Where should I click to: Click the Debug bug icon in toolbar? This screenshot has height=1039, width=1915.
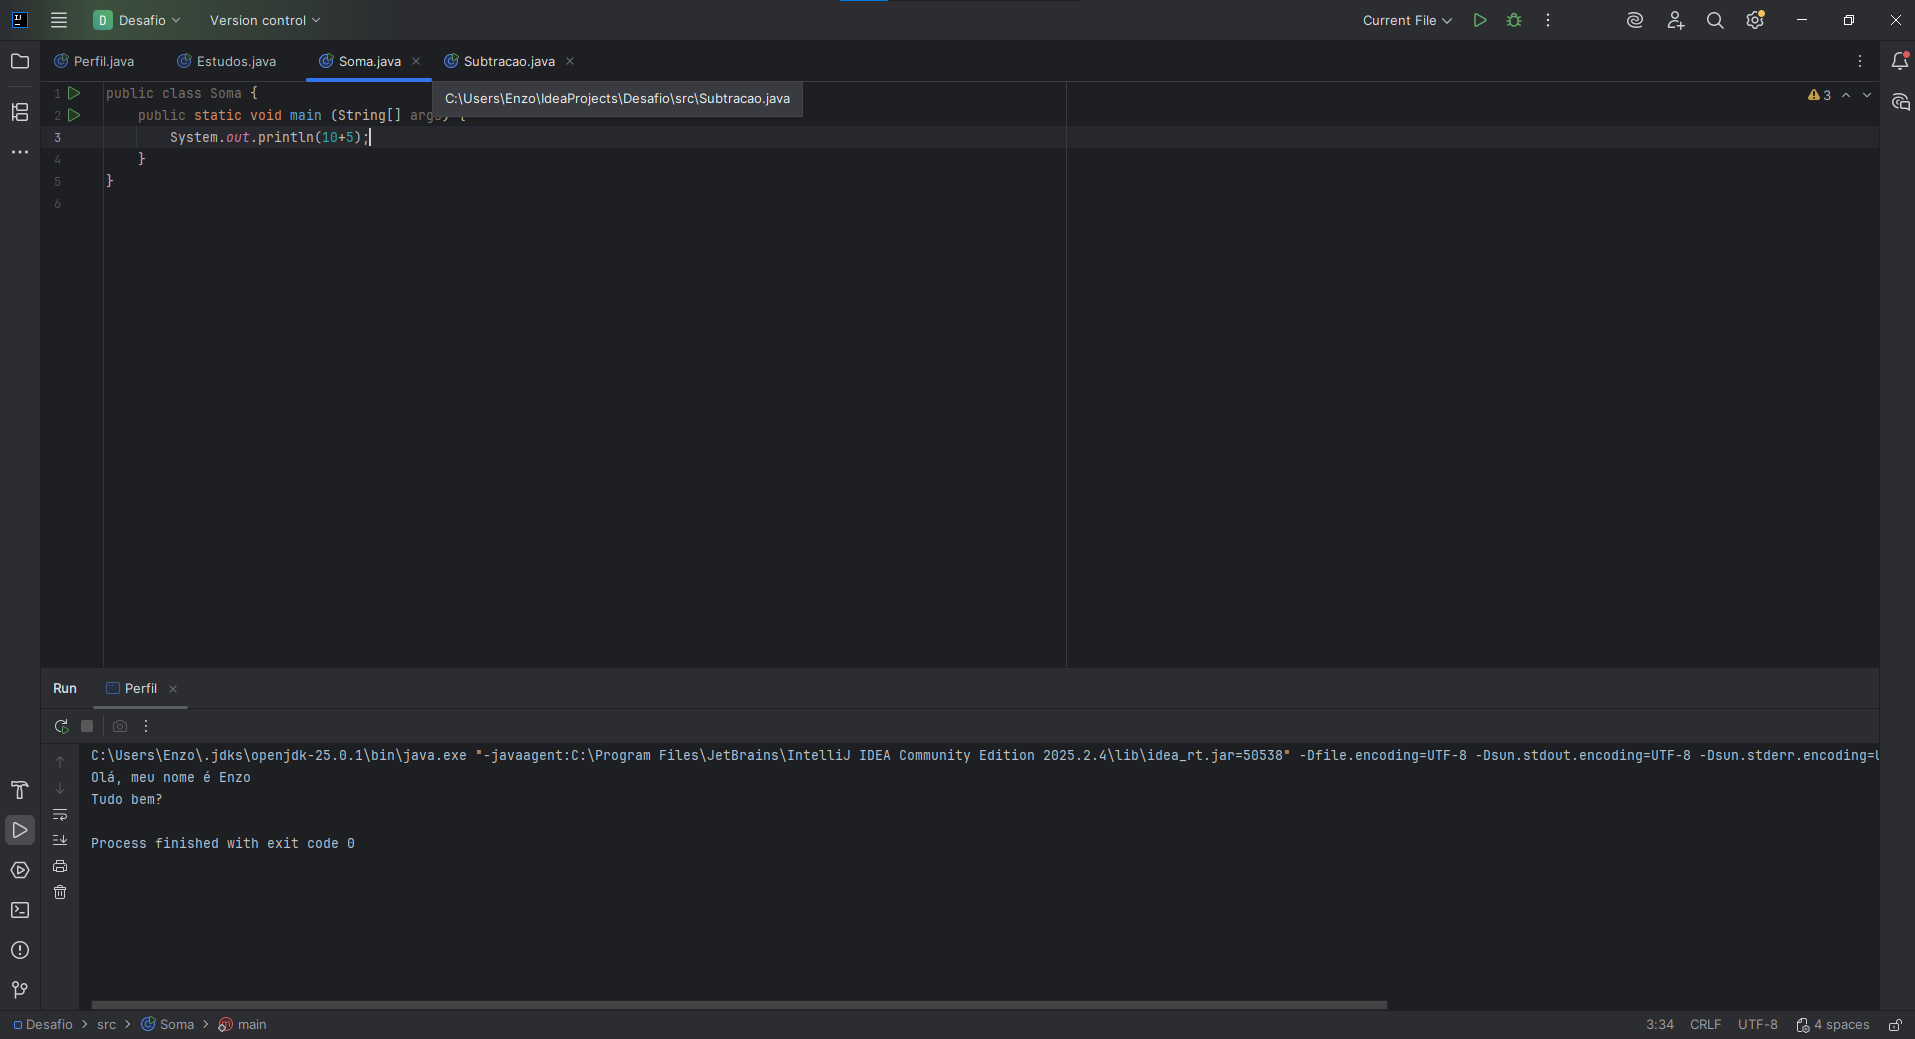(x=1514, y=20)
